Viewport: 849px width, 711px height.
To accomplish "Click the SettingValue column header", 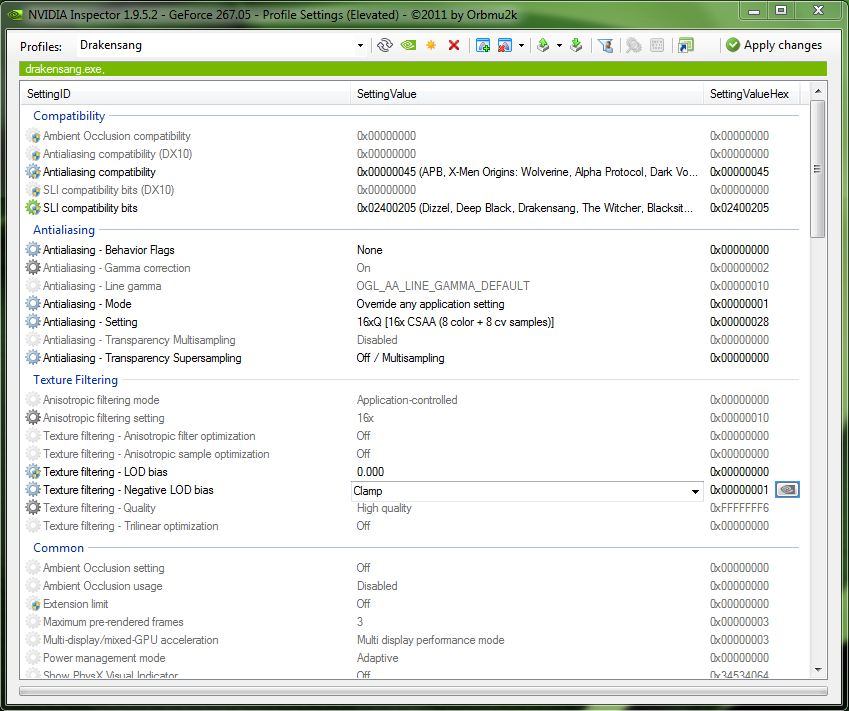I will 527,94.
